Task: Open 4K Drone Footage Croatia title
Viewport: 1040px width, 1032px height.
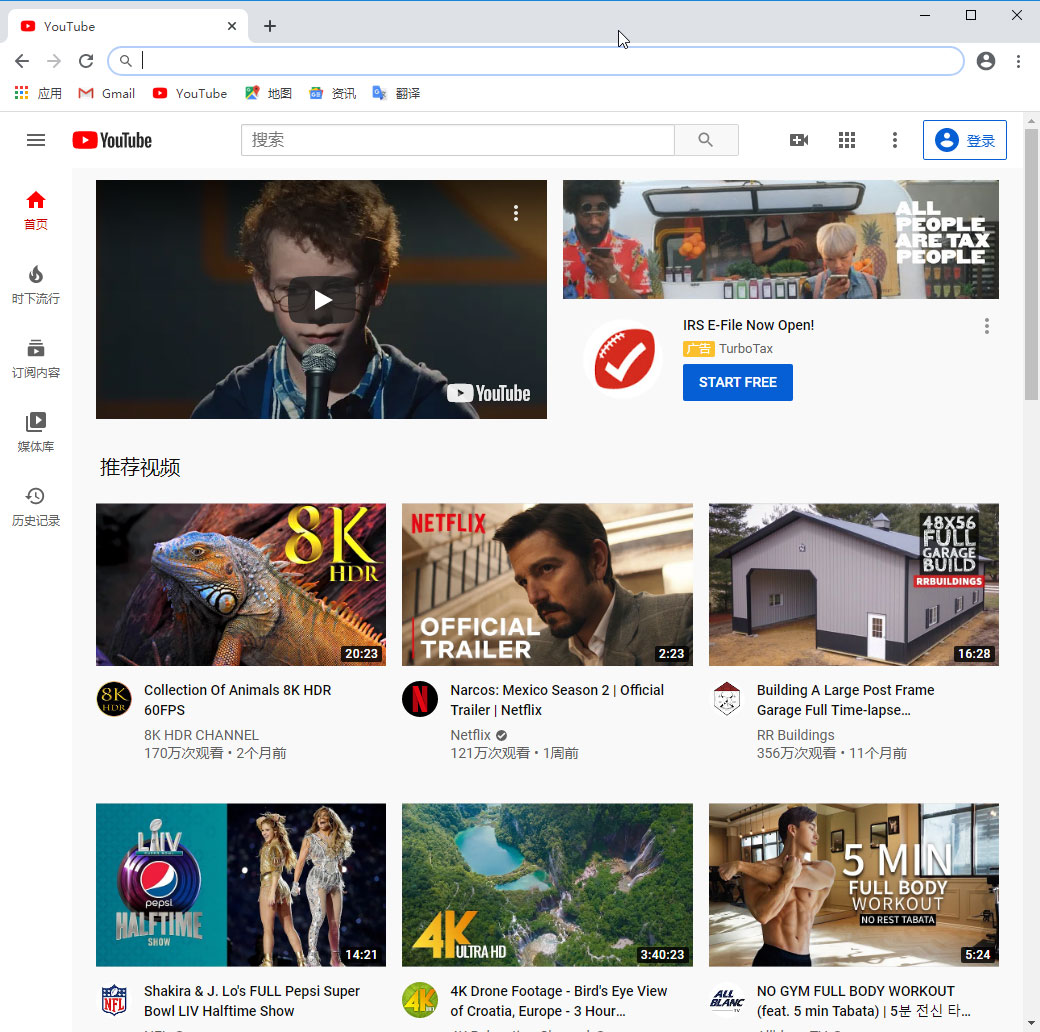Action: coord(558,1001)
